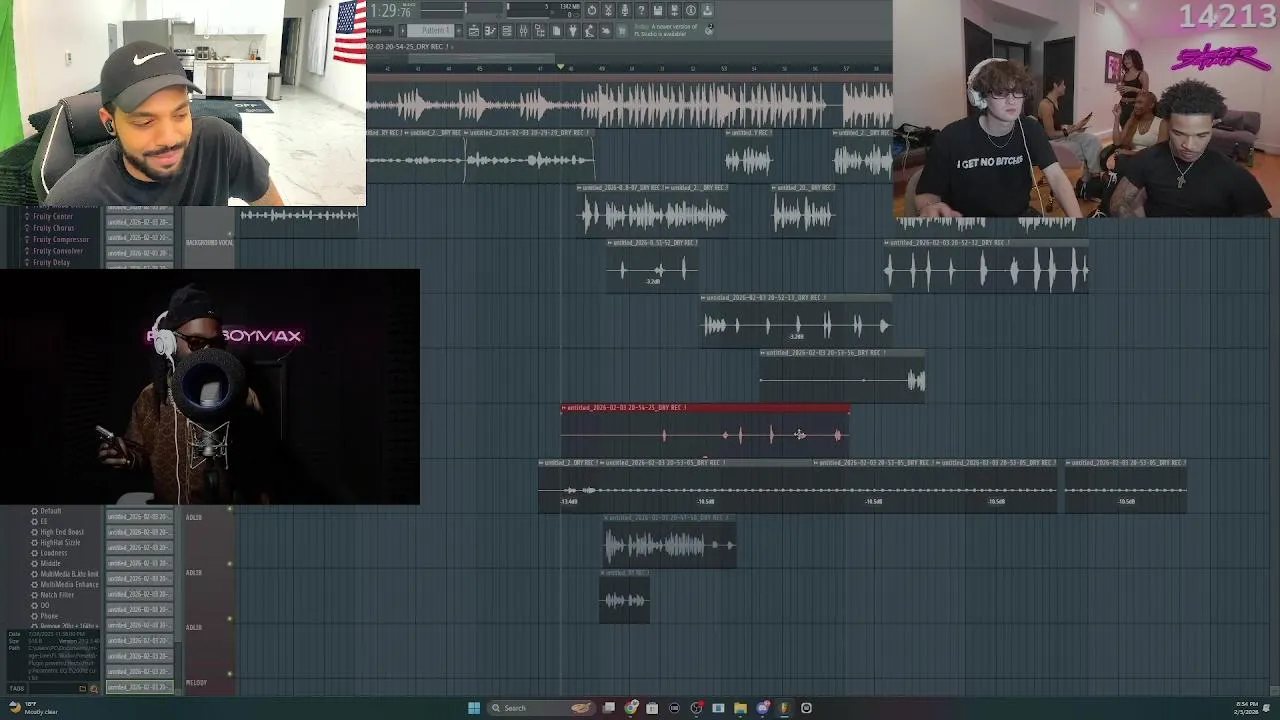Click the TAGS label in browser
This screenshot has width=1280, height=720.
click(x=17, y=688)
